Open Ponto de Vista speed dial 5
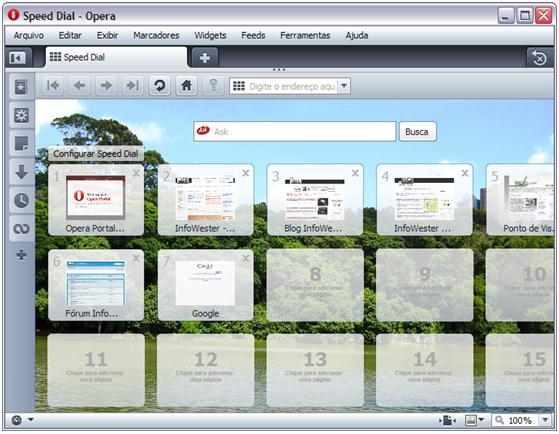Image resolution: width=559 pixels, height=434 pixels. [x=520, y=200]
